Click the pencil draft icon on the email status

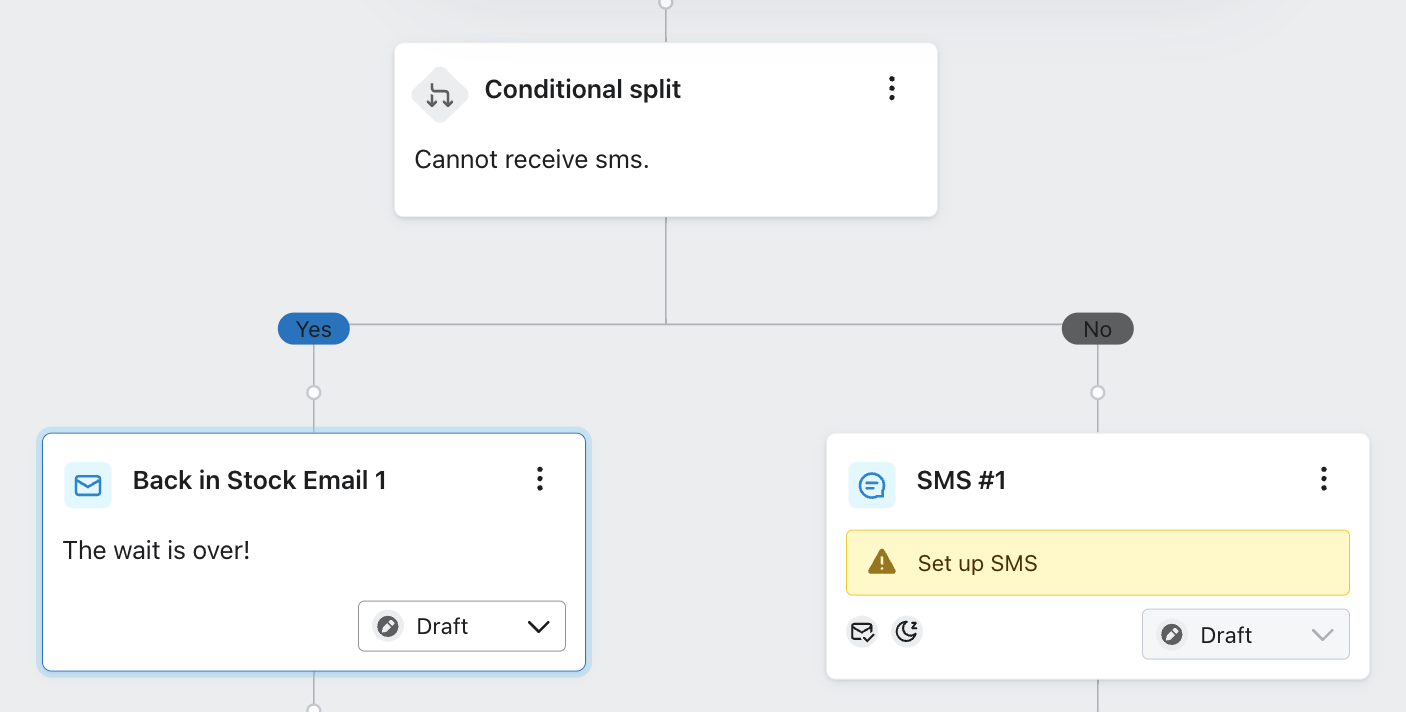(388, 626)
